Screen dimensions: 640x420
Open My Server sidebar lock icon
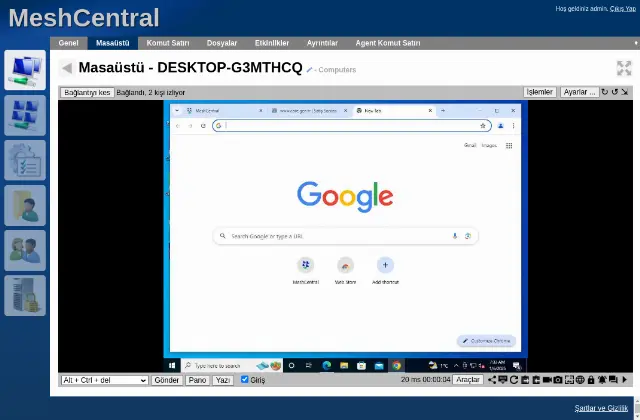click(25, 295)
